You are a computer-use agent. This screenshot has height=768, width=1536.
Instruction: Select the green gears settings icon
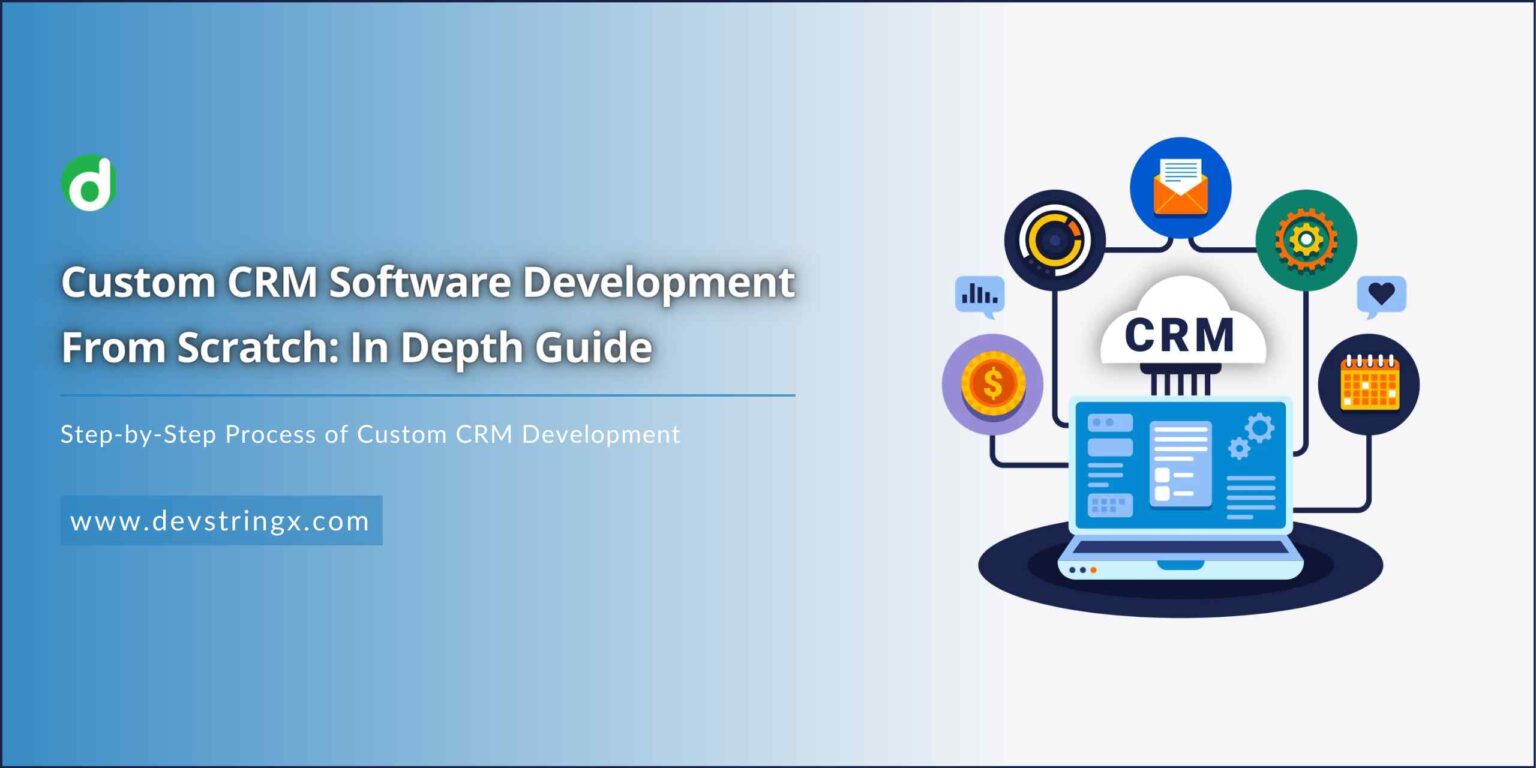click(x=1305, y=240)
